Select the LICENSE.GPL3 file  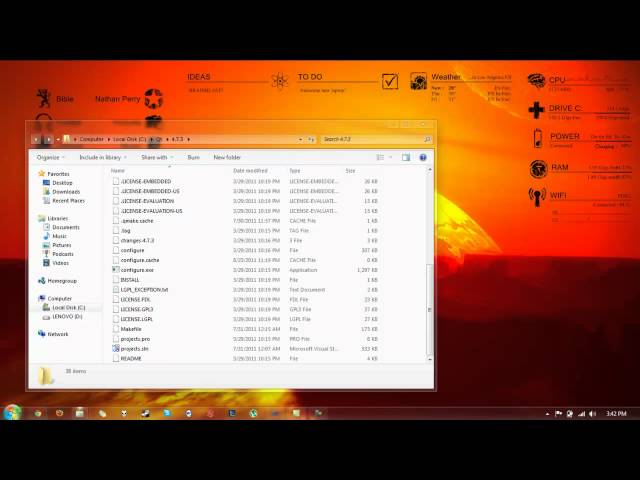pyautogui.click(x=137, y=309)
